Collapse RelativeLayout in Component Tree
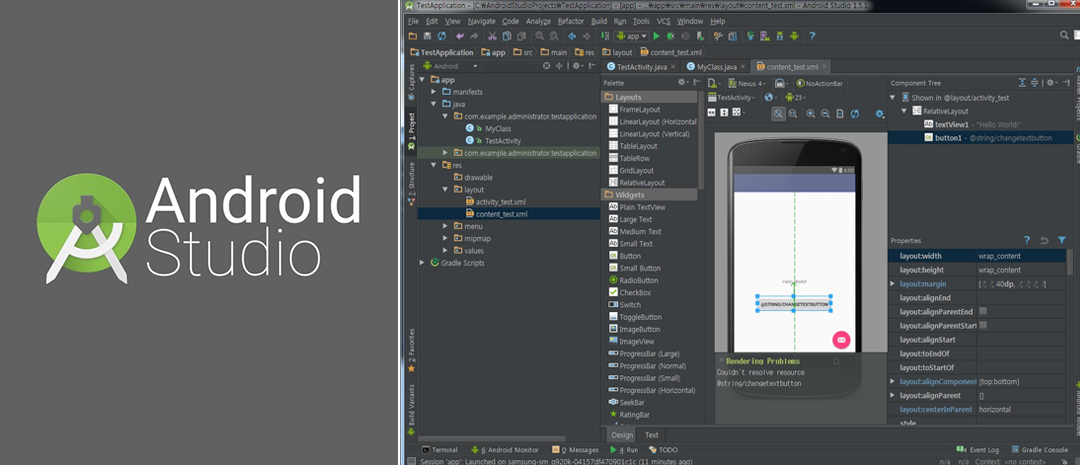 (904, 110)
